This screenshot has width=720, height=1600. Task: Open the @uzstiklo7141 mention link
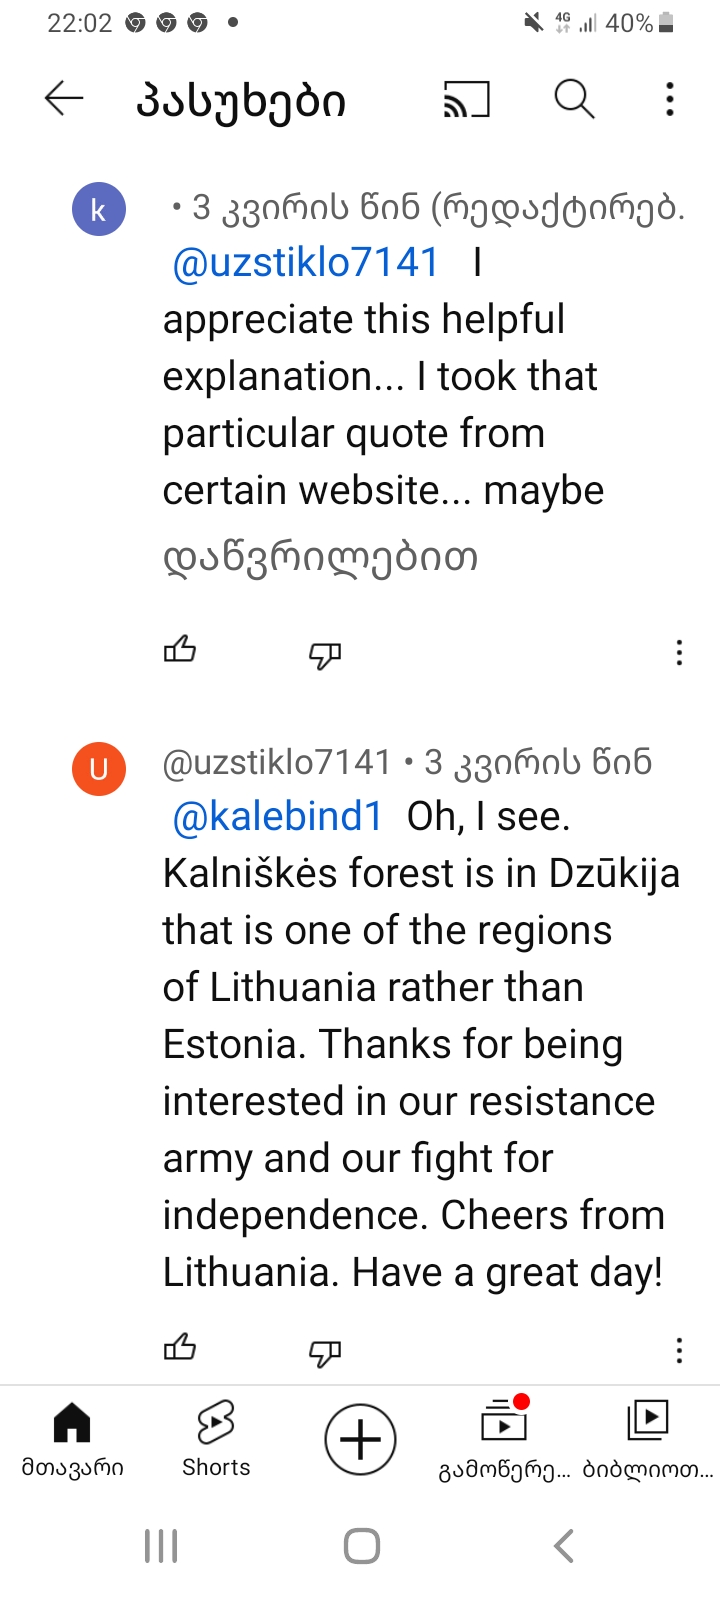[x=305, y=263]
